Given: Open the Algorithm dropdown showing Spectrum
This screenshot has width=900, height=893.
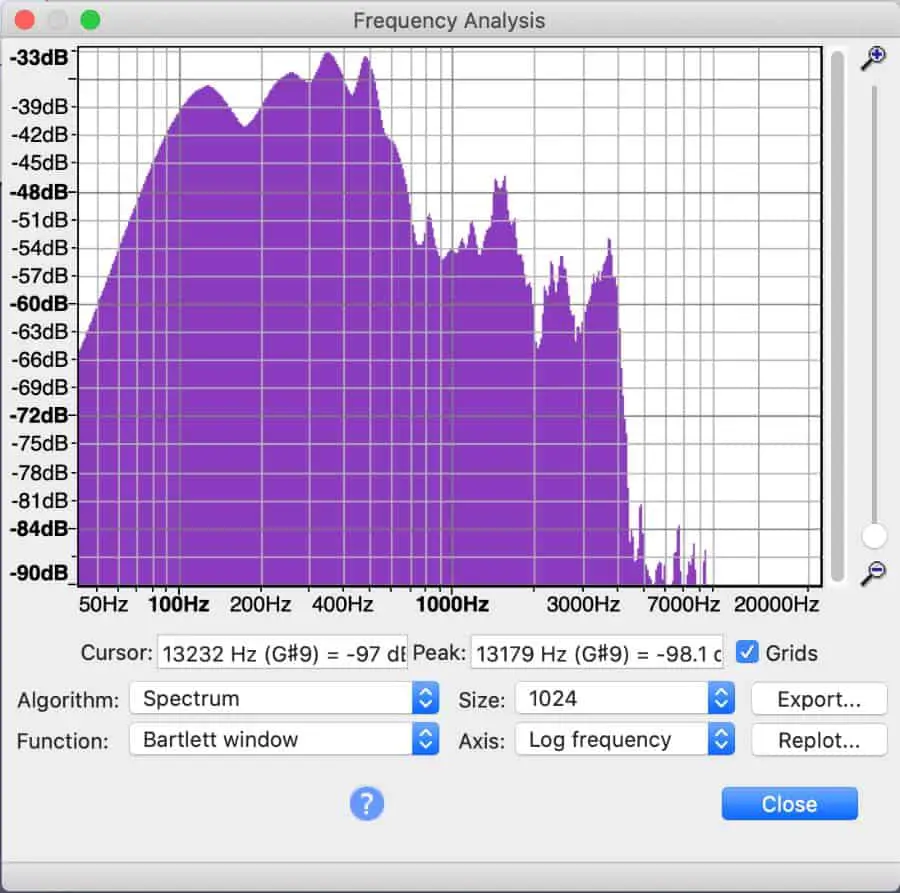Looking at the screenshot, I should point(284,698).
